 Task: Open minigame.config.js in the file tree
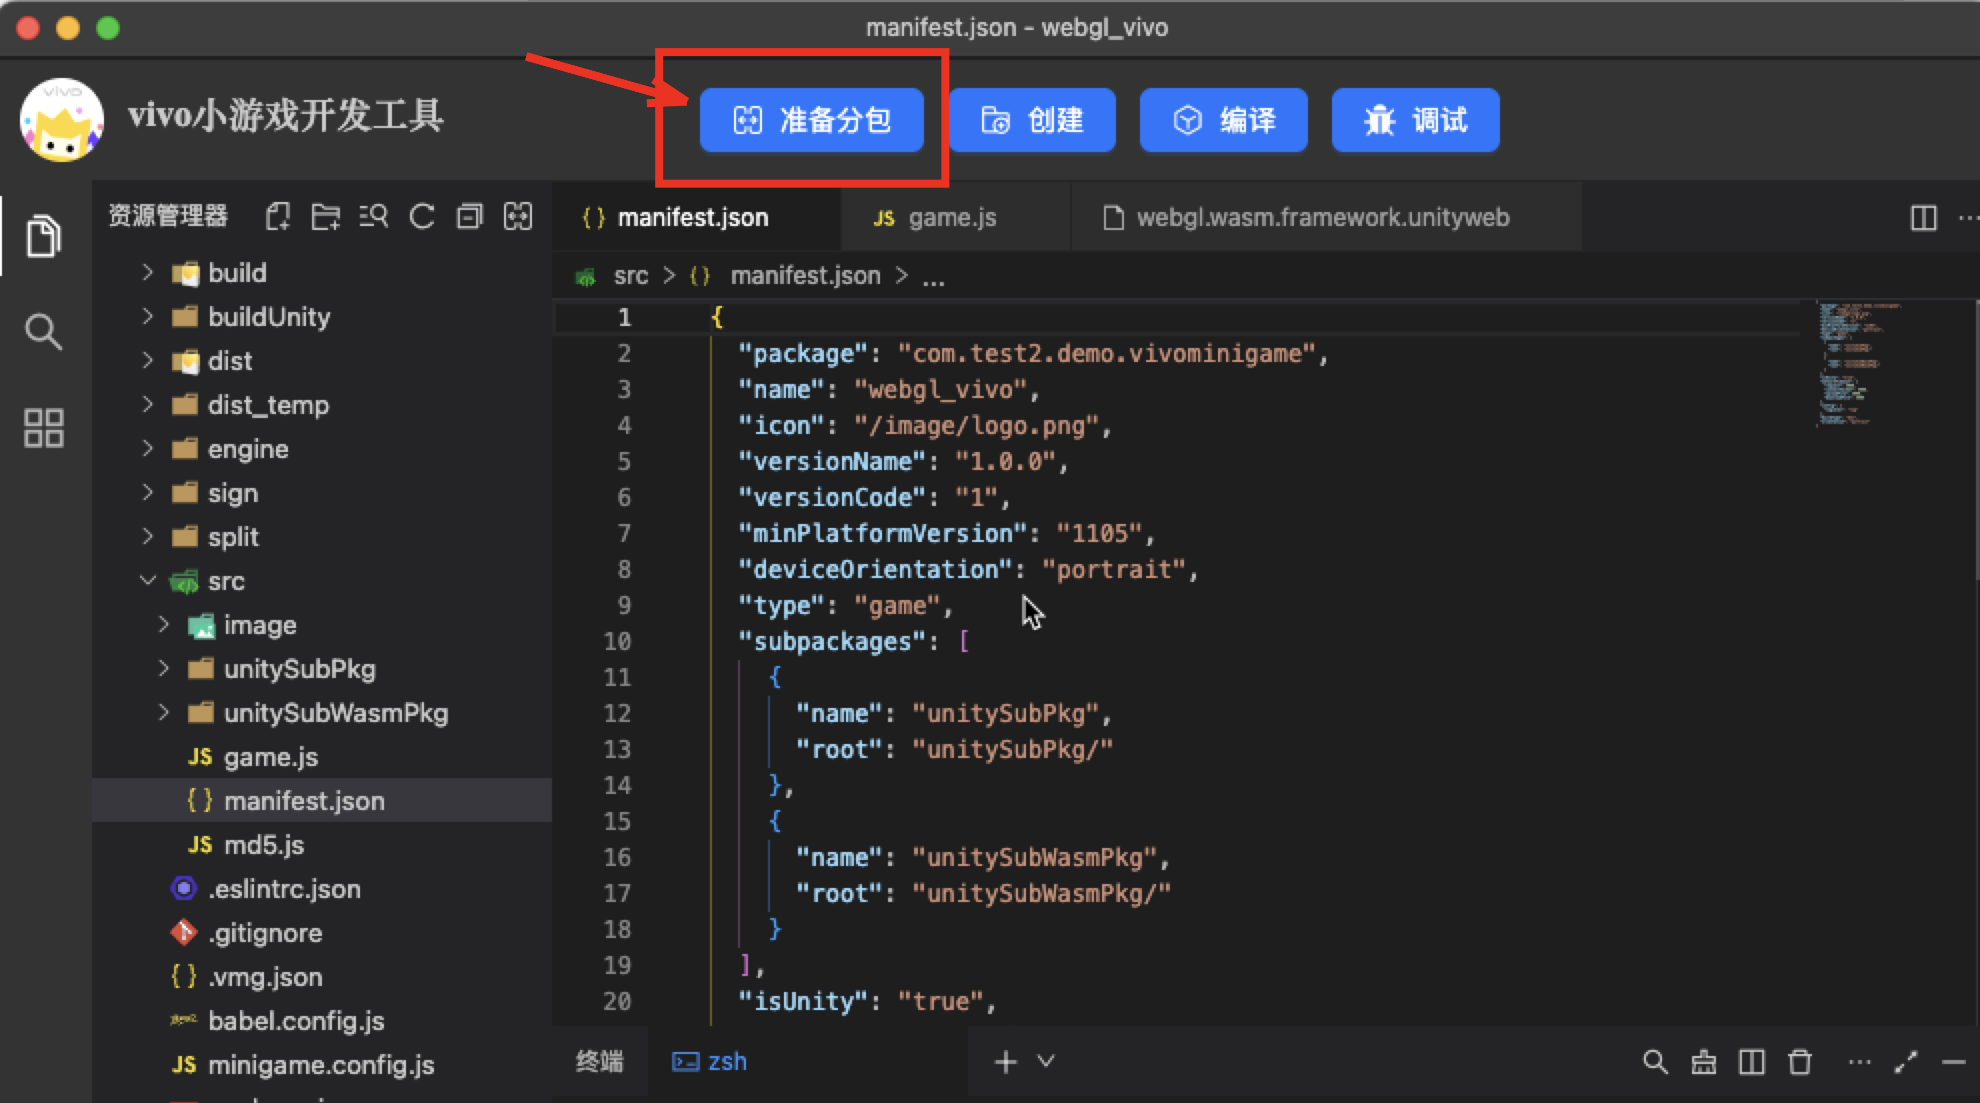[322, 1064]
